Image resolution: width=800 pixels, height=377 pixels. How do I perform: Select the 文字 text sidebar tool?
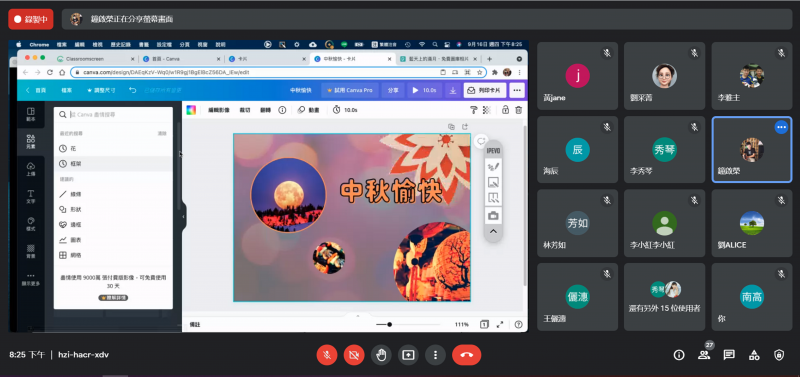click(31, 196)
